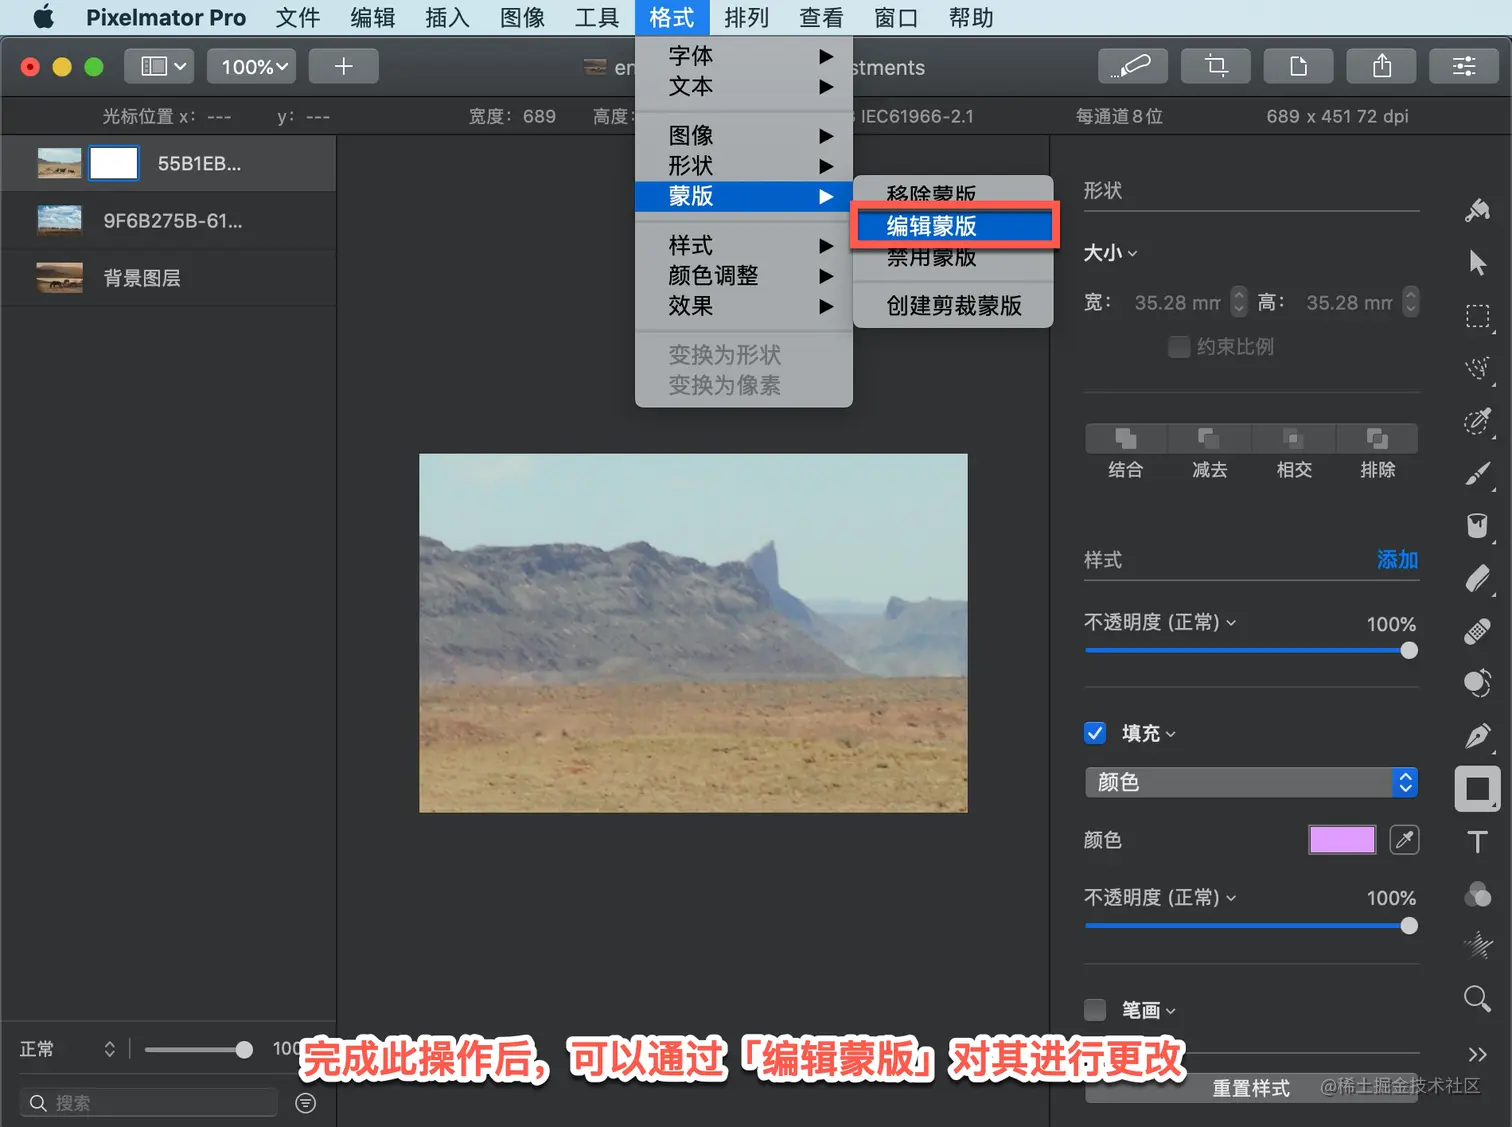The image size is (1512, 1127).
Task: Select the 背景图层 layer
Action: coord(168,278)
